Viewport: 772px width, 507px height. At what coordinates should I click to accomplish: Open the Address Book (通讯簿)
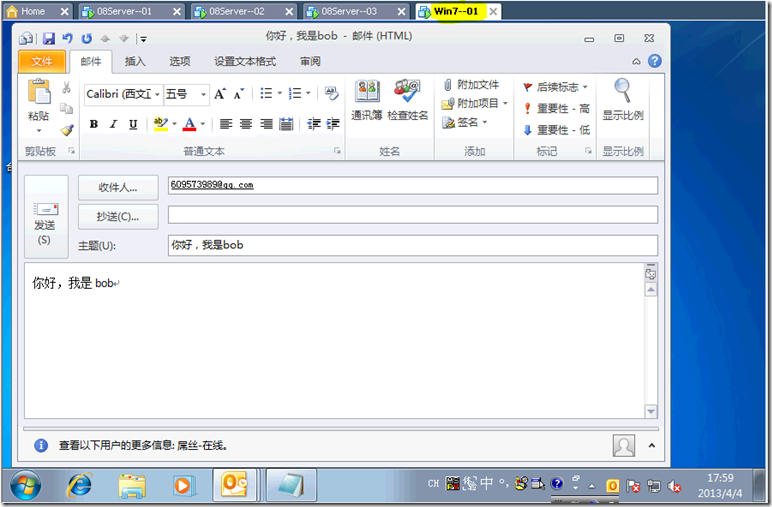click(367, 100)
